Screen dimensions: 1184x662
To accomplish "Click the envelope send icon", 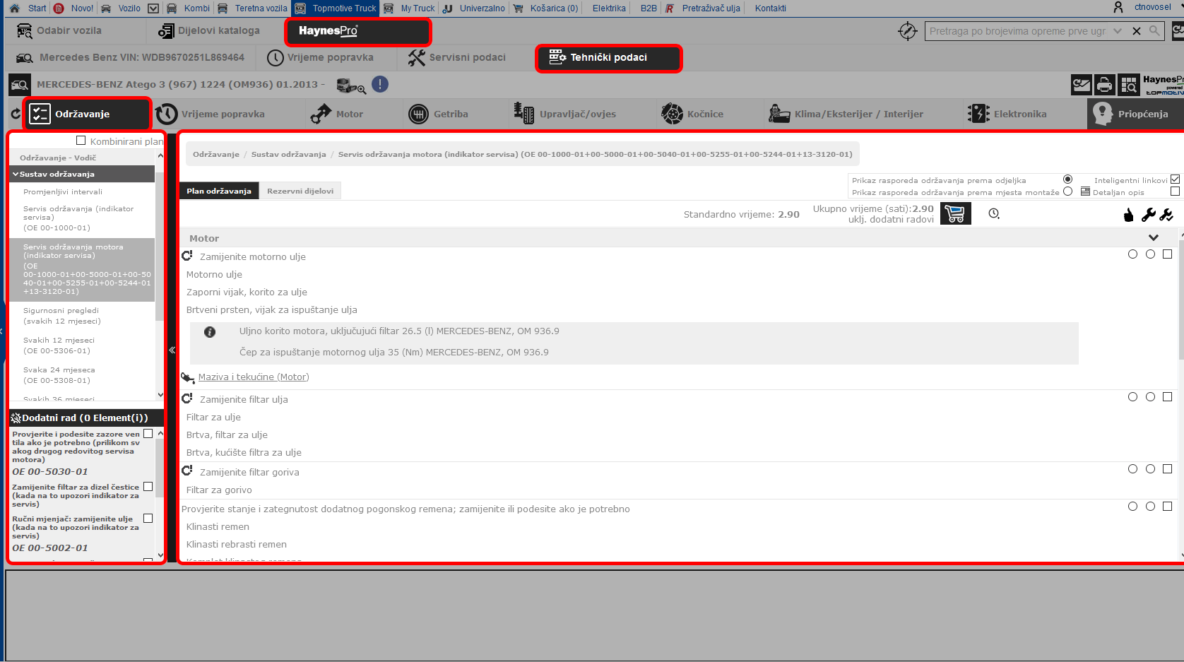I will click(x=1081, y=85).
